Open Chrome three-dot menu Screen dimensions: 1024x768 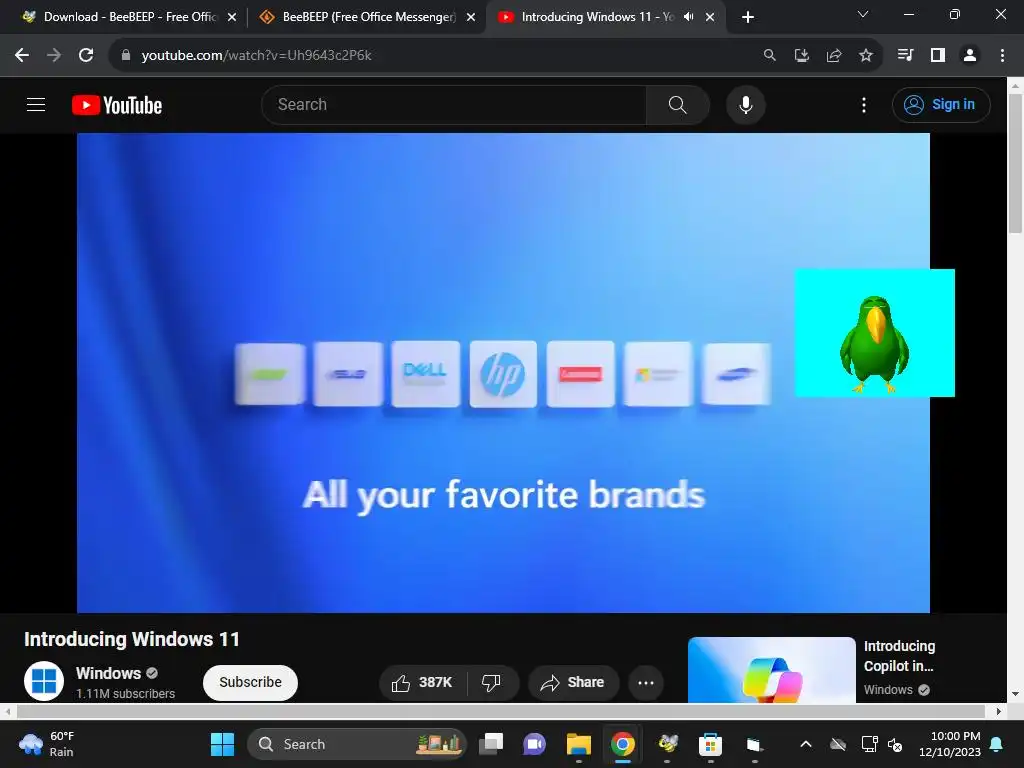[x=1002, y=56]
